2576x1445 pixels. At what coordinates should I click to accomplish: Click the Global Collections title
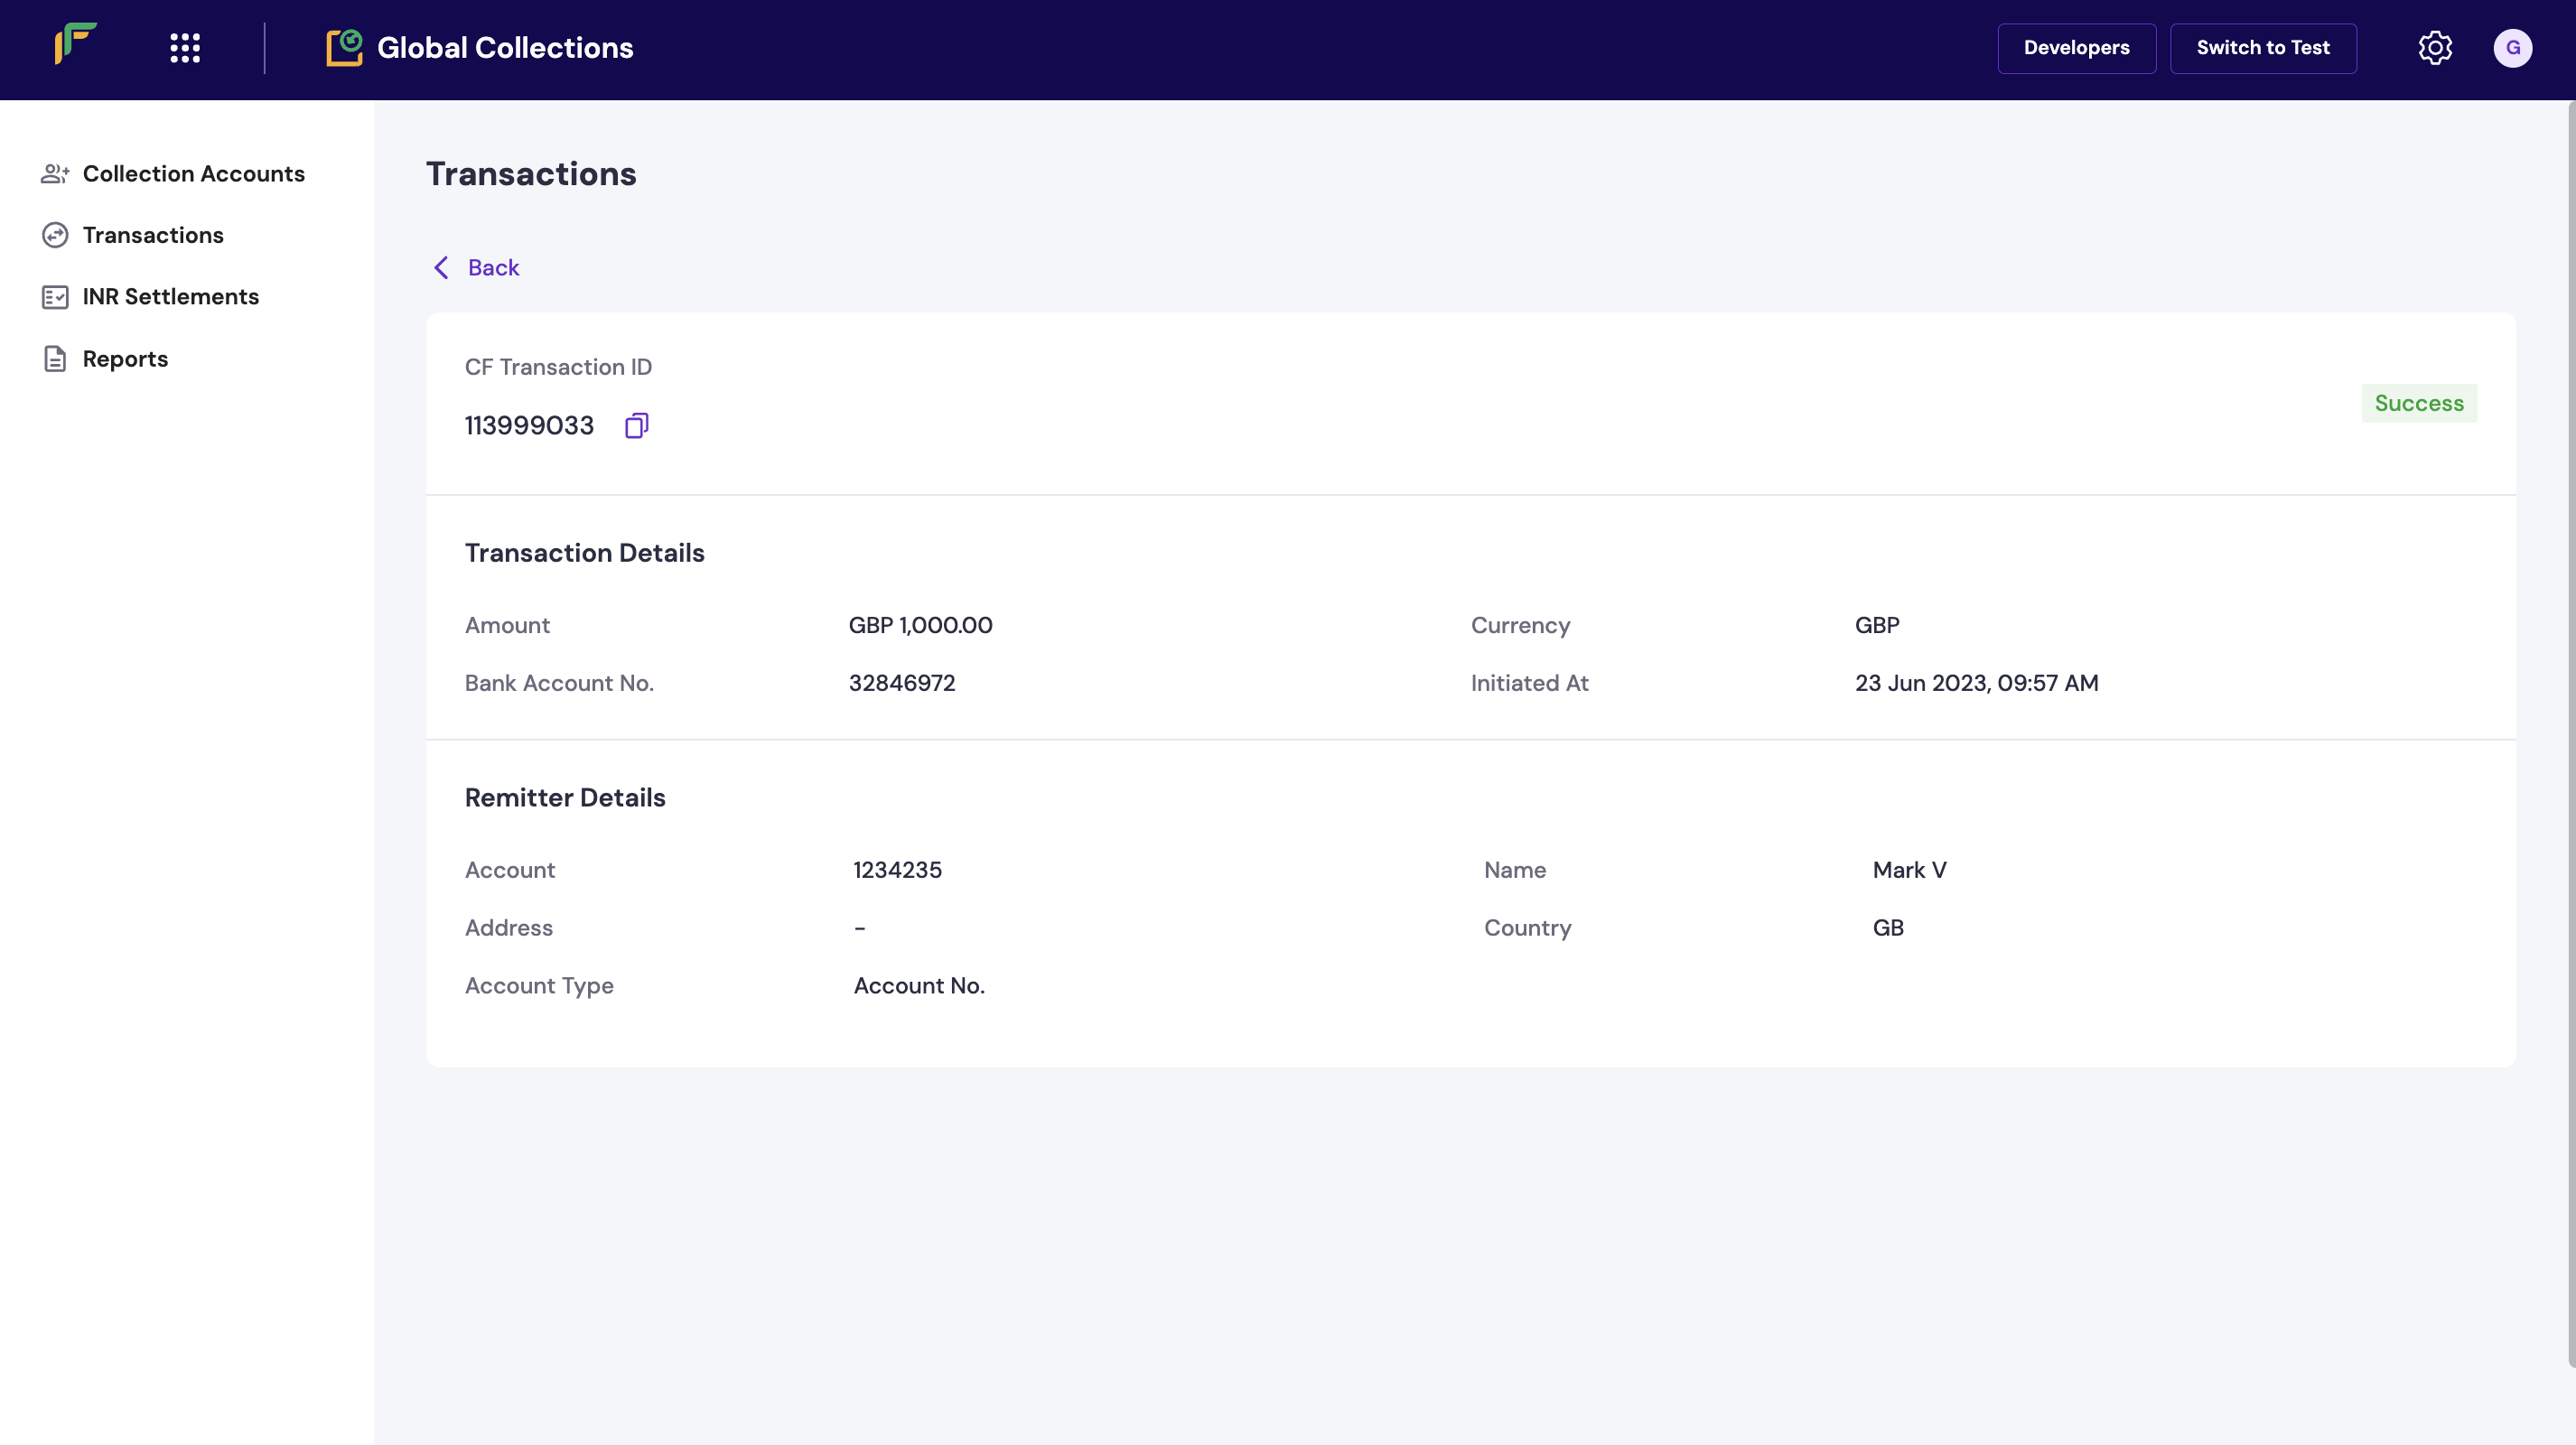[x=505, y=48]
